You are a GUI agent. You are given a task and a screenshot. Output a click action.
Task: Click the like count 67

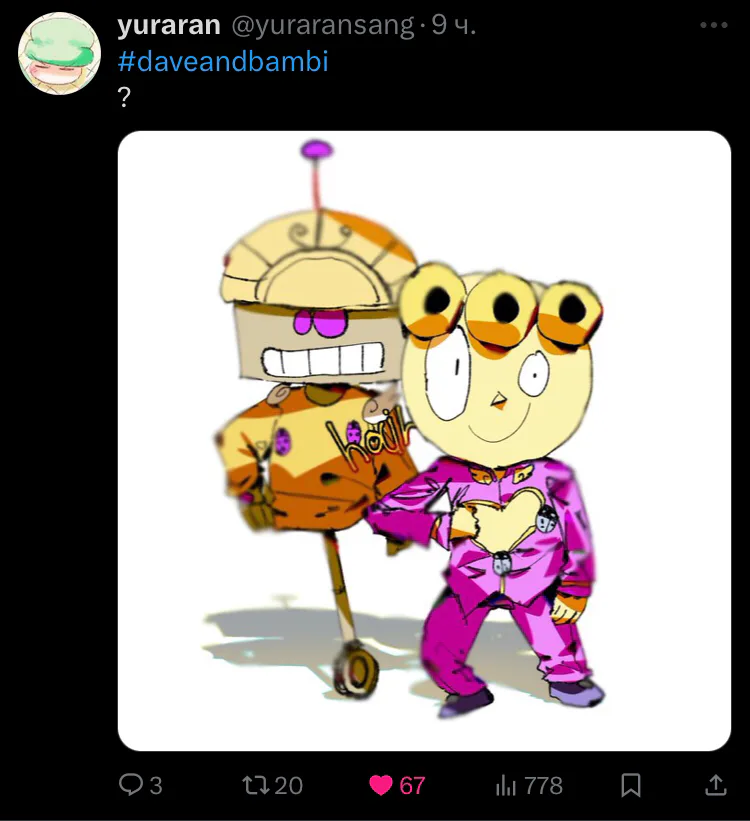pos(412,785)
